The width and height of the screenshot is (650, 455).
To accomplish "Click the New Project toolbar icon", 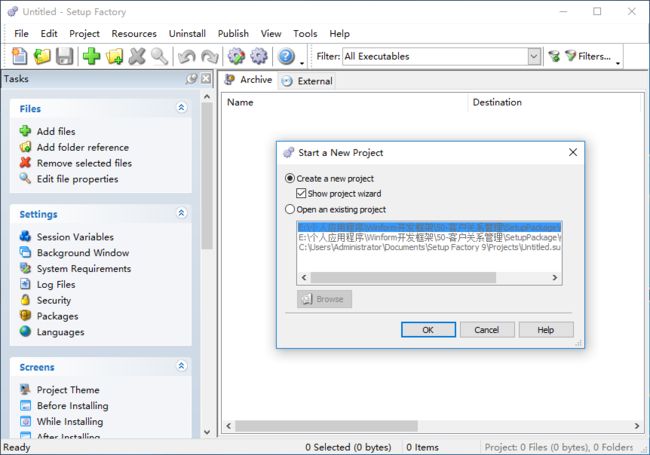I will [x=19, y=56].
